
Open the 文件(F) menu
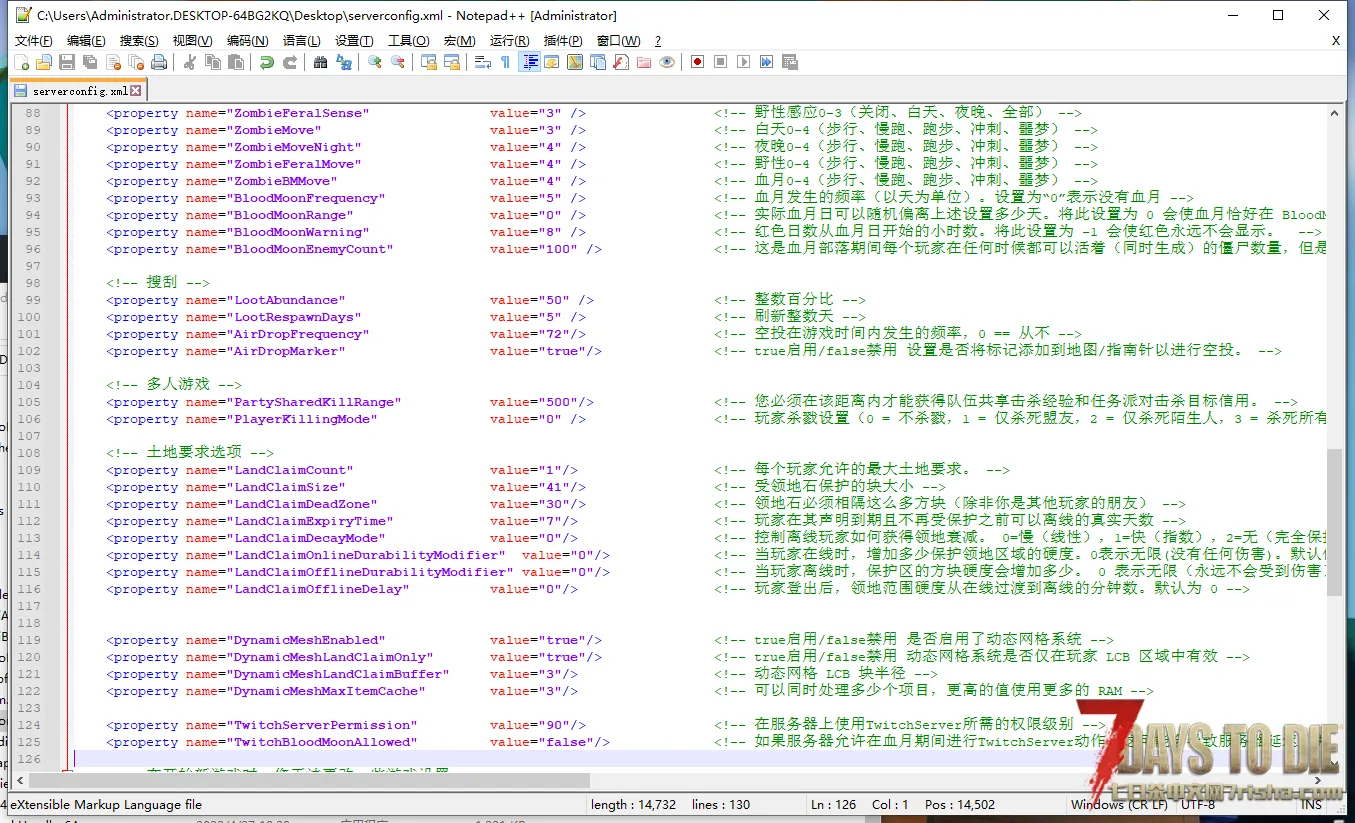33,41
